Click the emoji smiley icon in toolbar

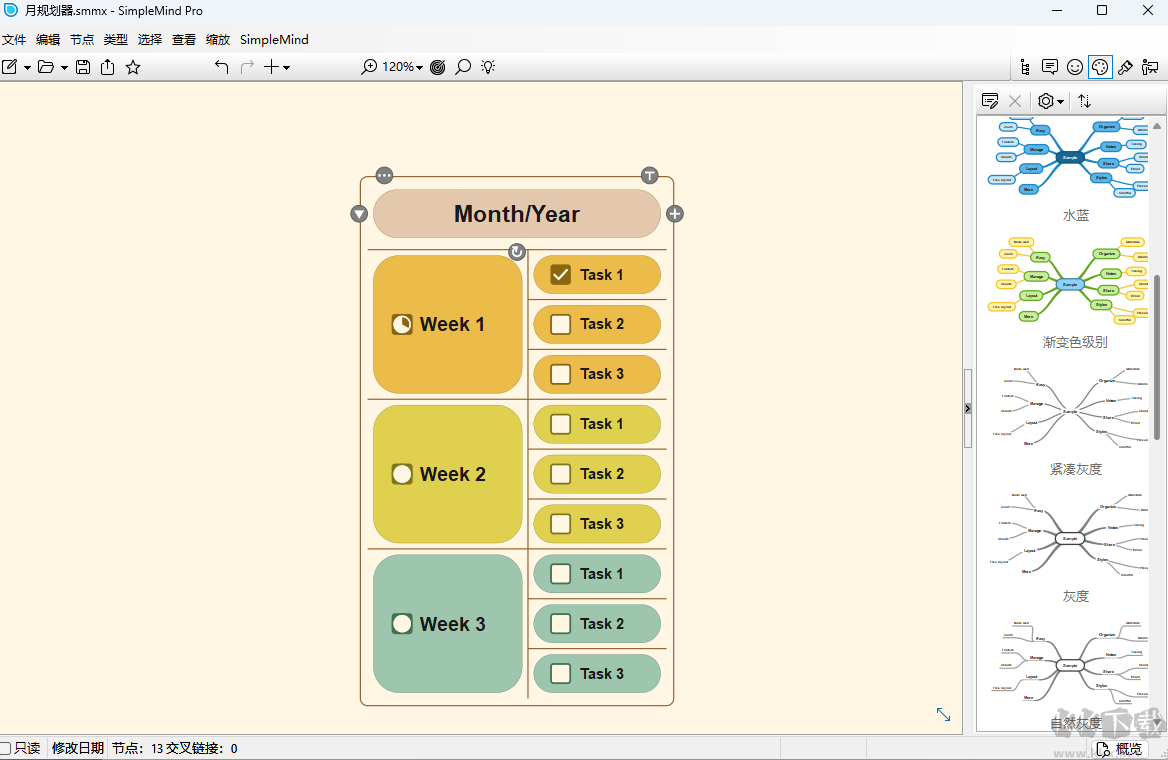1074,67
